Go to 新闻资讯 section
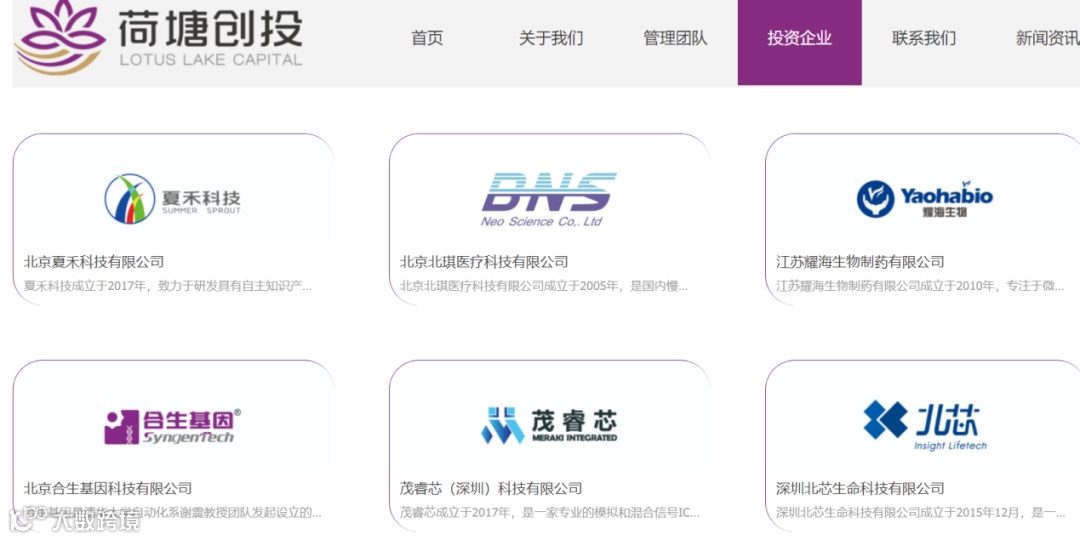The width and height of the screenshot is (1080, 540). [1048, 39]
